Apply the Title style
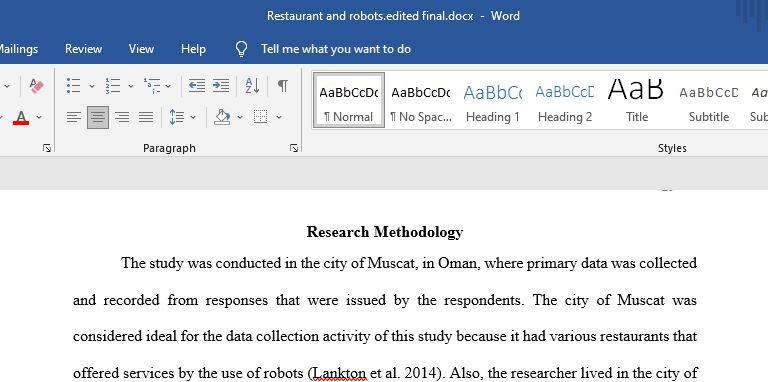 click(637, 100)
